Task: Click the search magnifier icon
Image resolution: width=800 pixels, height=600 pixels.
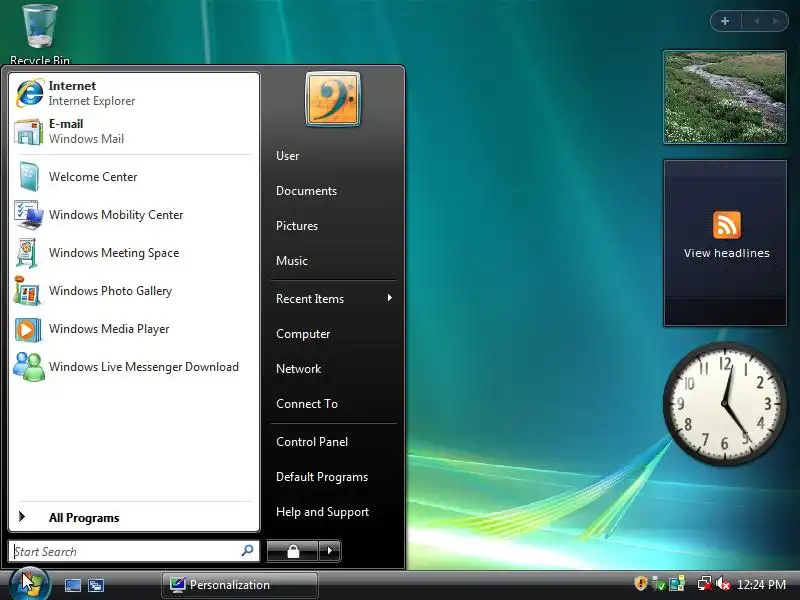Action: click(247, 551)
